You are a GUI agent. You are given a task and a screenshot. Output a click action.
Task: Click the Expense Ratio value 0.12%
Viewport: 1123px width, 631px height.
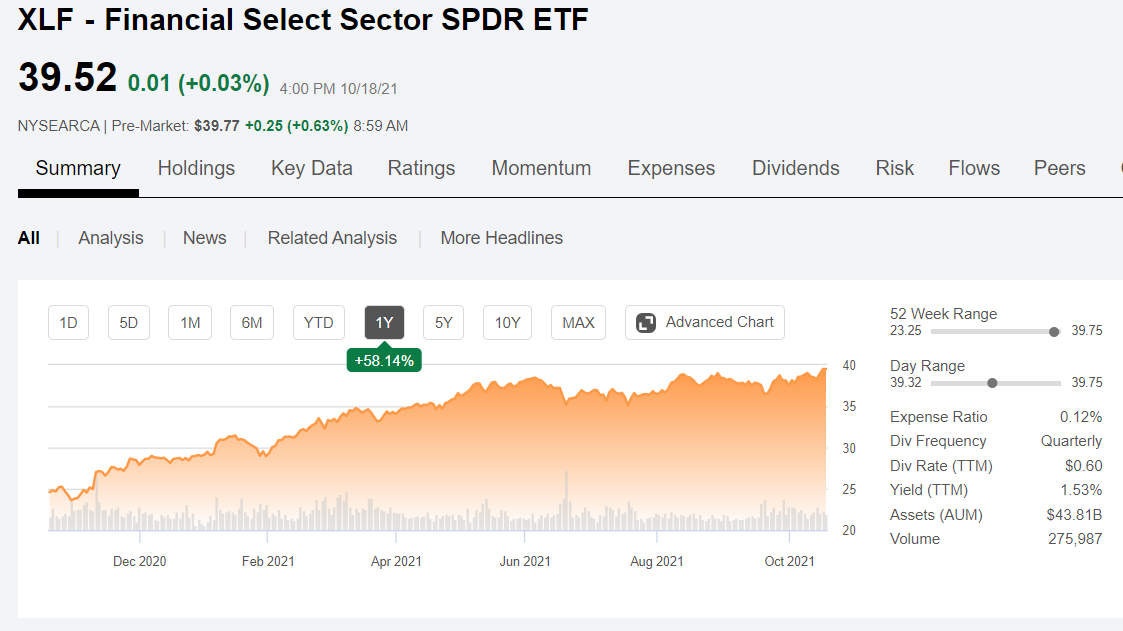(x=1081, y=417)
